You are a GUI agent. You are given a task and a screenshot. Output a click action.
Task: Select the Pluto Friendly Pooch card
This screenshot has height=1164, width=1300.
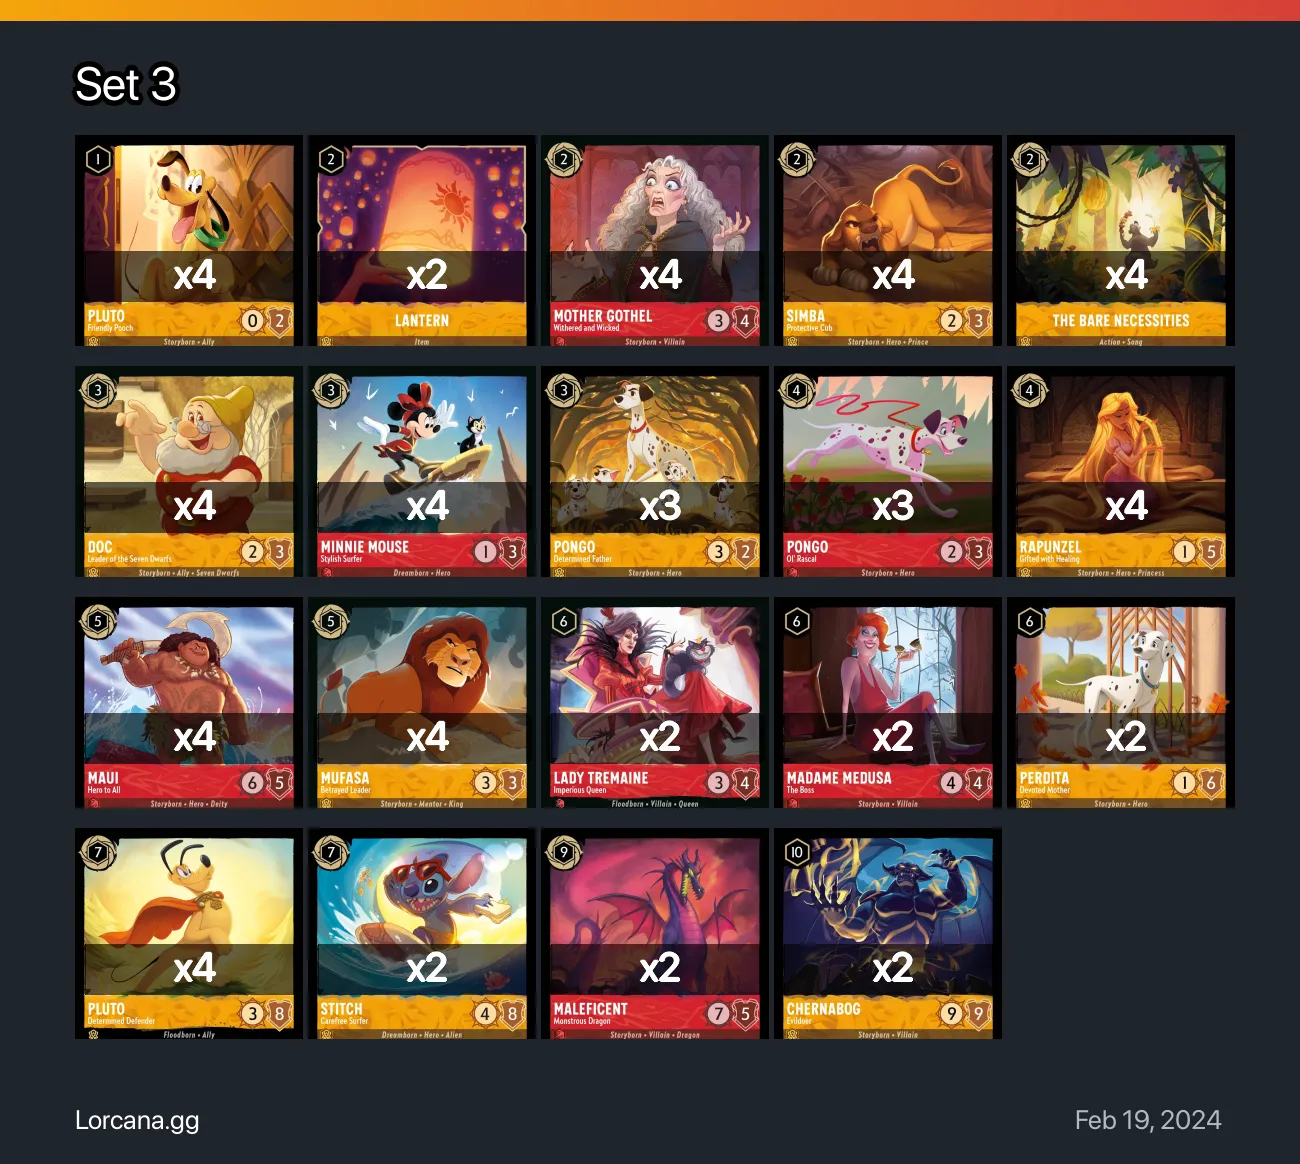coord(189,241)
